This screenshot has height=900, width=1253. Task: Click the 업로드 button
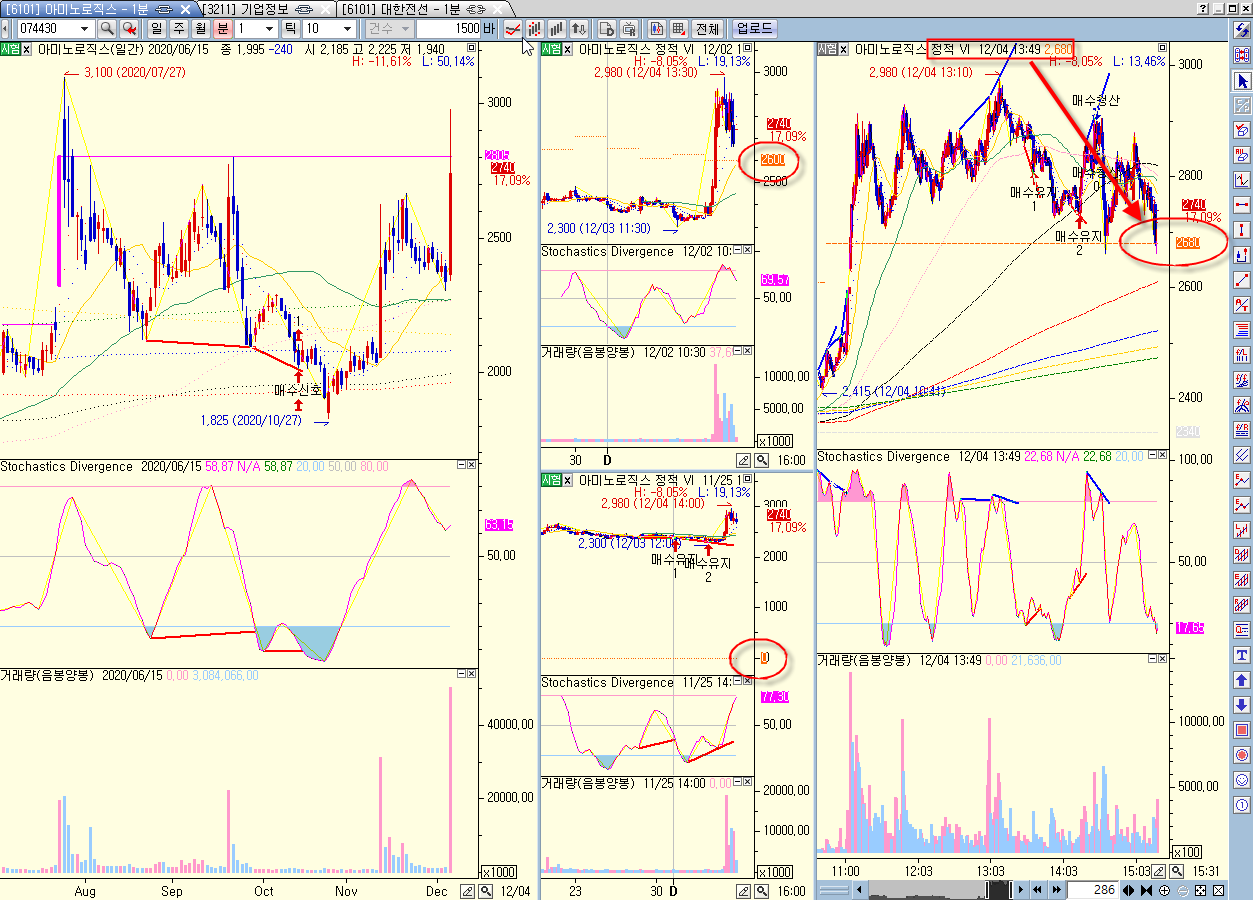(754, 29)
